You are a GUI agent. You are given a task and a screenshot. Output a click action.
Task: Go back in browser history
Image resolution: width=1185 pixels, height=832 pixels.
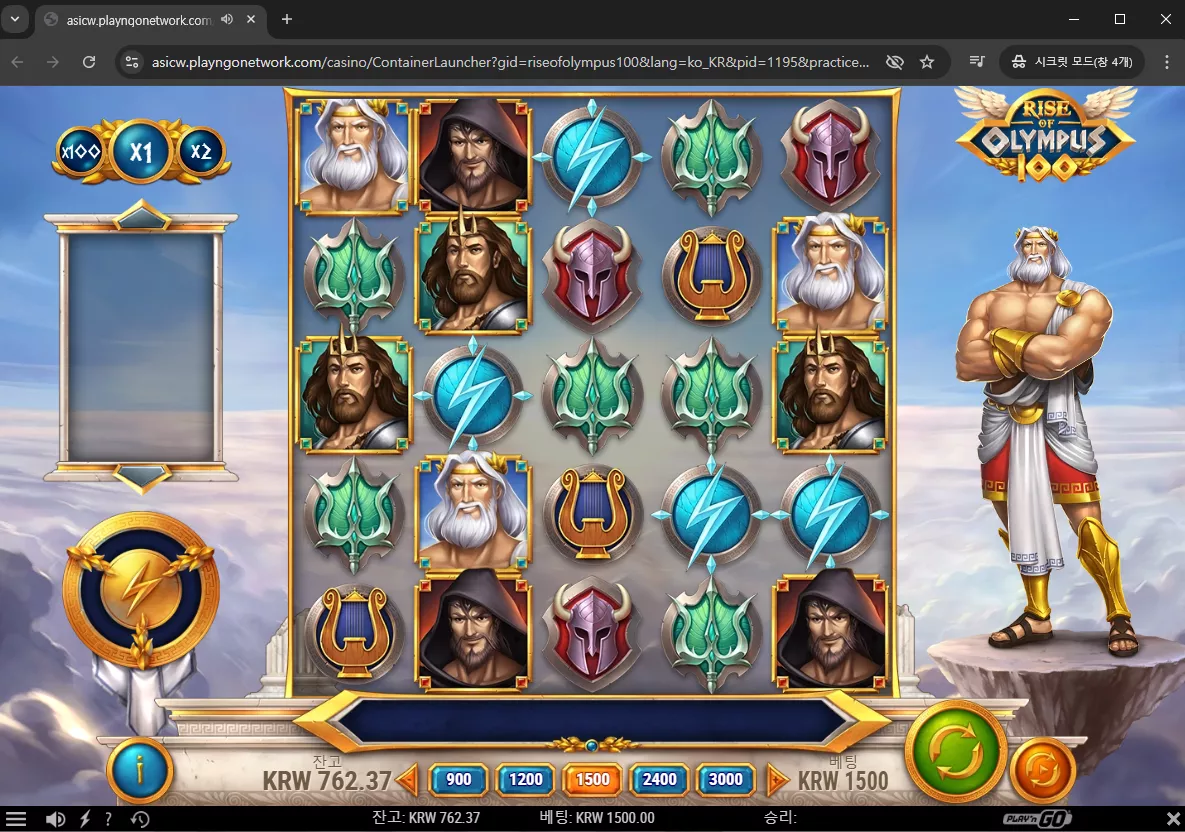click(17, 62)
